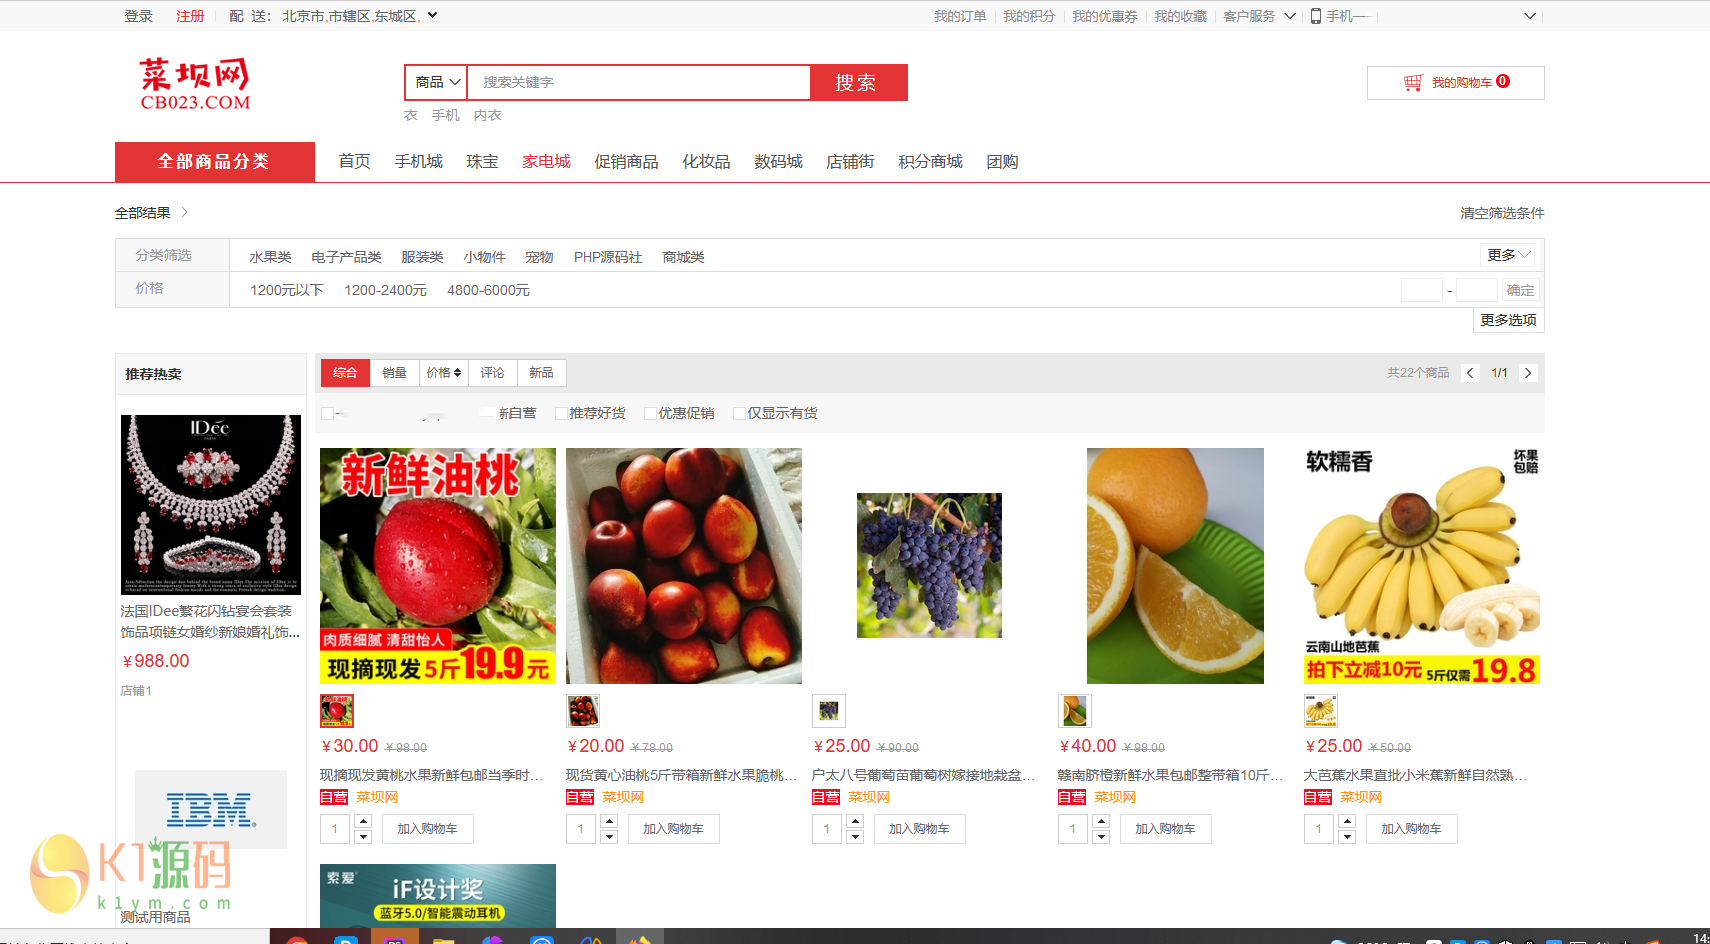Open 我的订单 in the top bar

coord(960,16)
